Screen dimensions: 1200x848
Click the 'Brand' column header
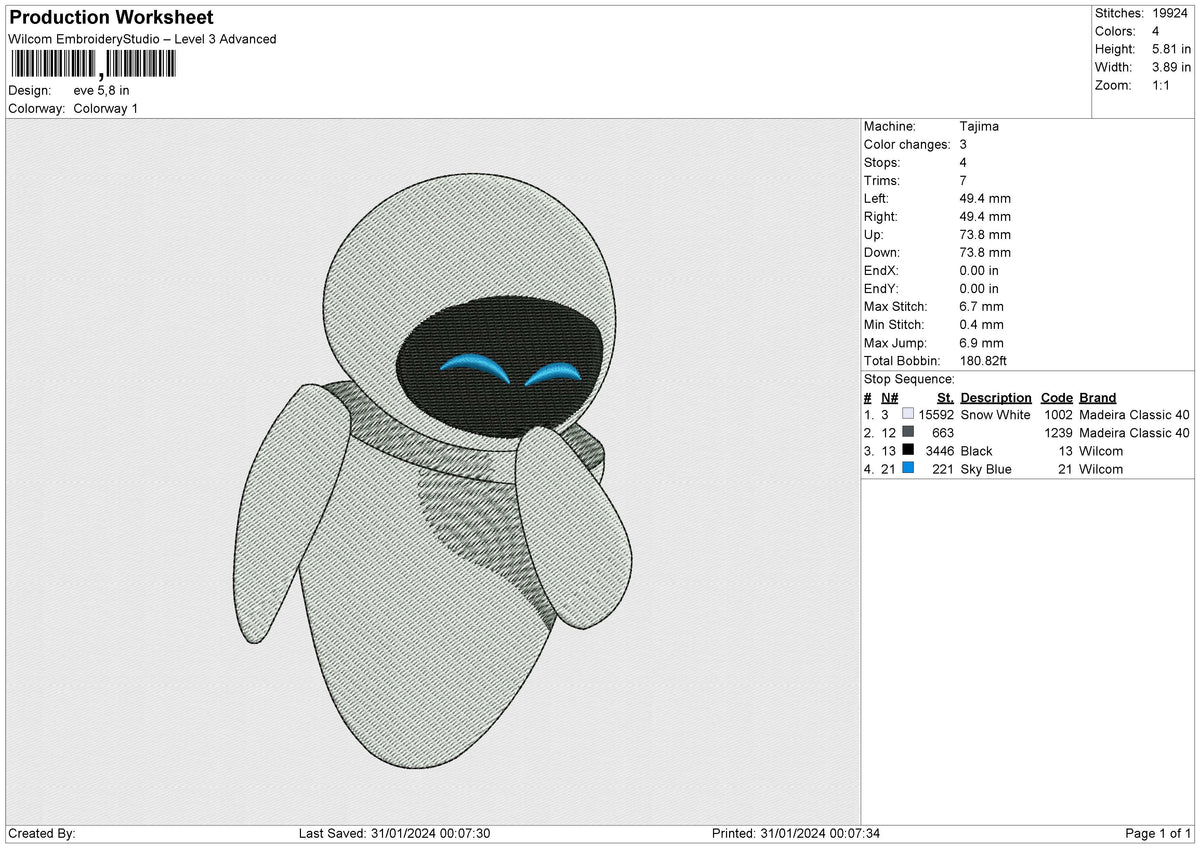click(x=1098, y=397)
